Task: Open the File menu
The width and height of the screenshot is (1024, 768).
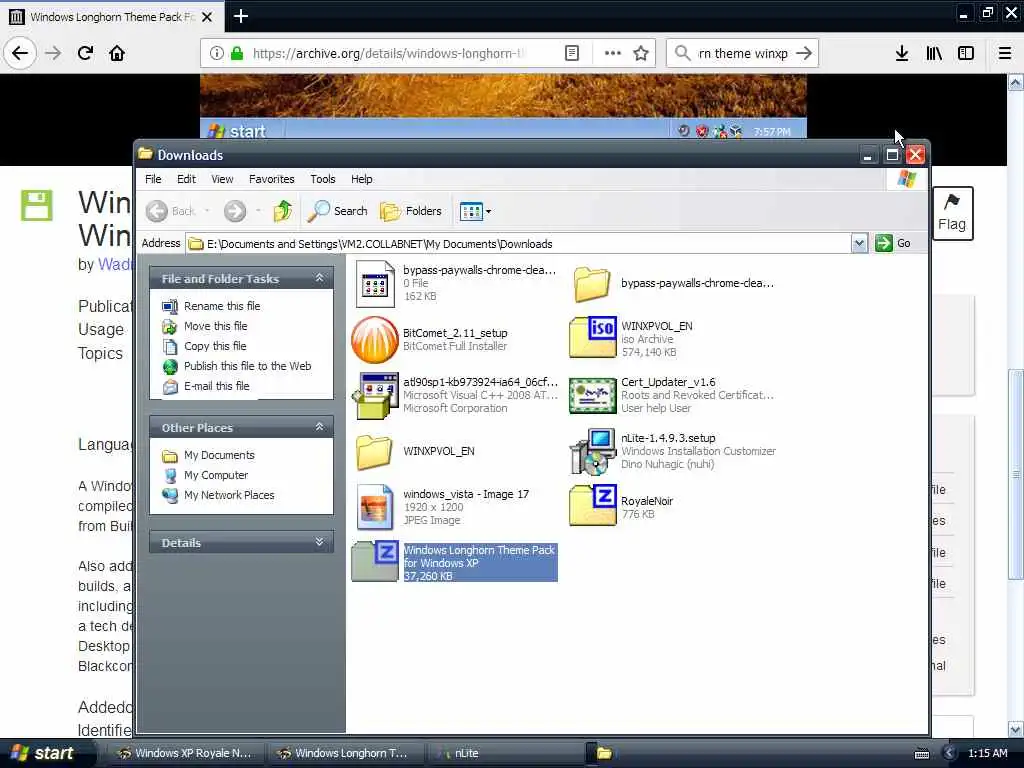Action: tap(153, 179)
